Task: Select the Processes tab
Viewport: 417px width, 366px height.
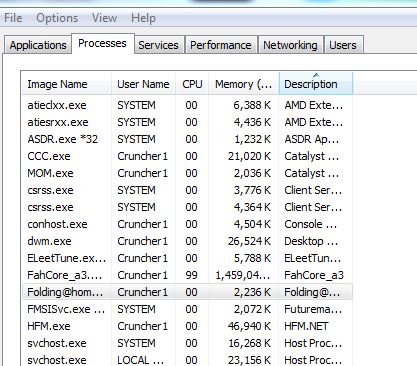Action: click(x=102, y=43)
